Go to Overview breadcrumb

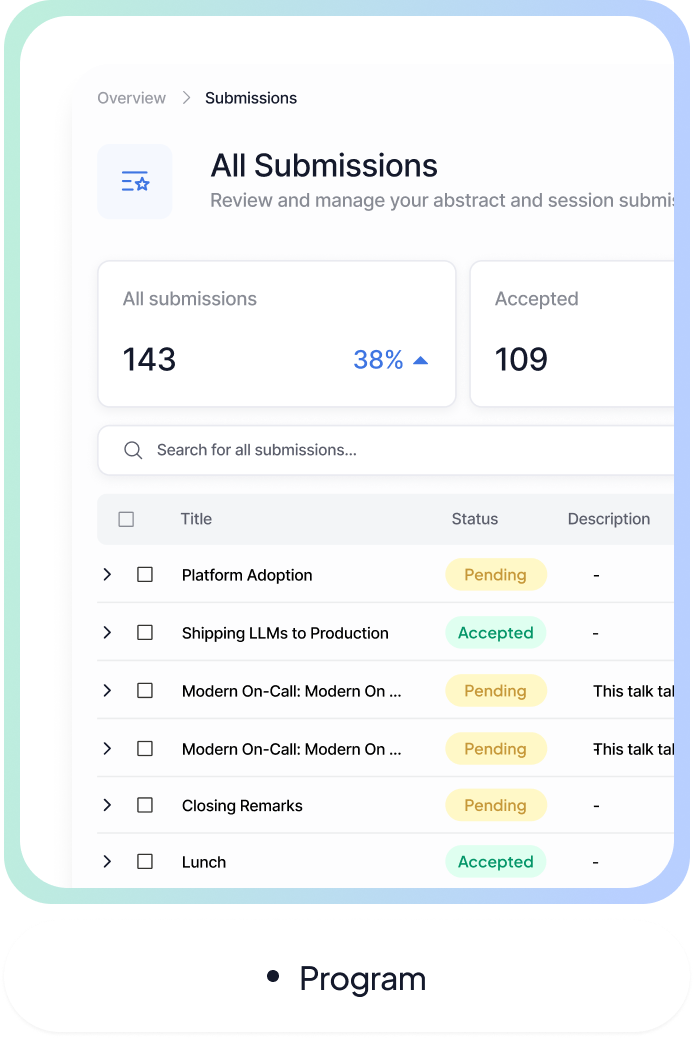(x=131, y=98)
